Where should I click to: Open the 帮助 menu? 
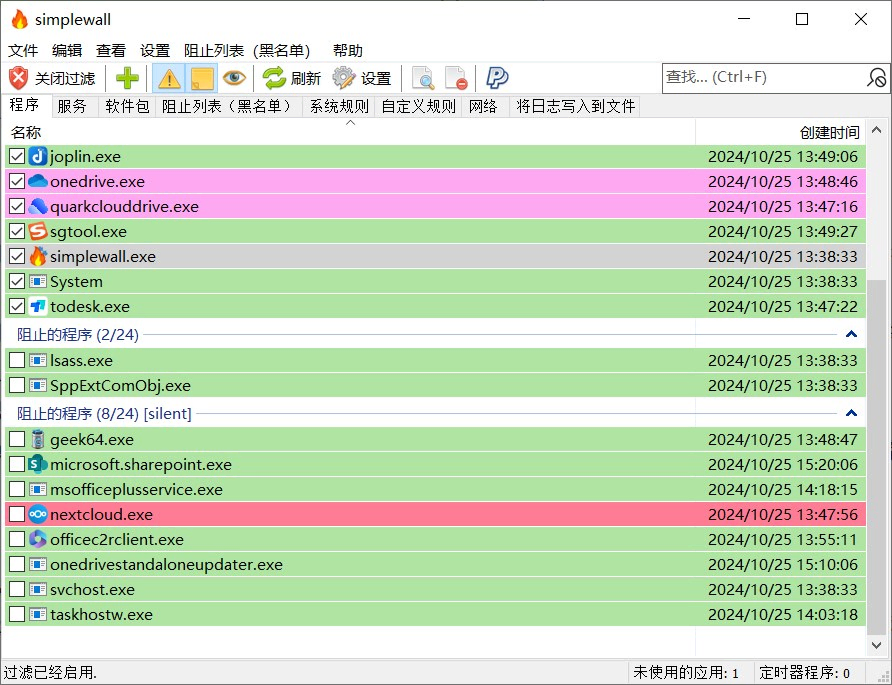[x=346, y=50]
